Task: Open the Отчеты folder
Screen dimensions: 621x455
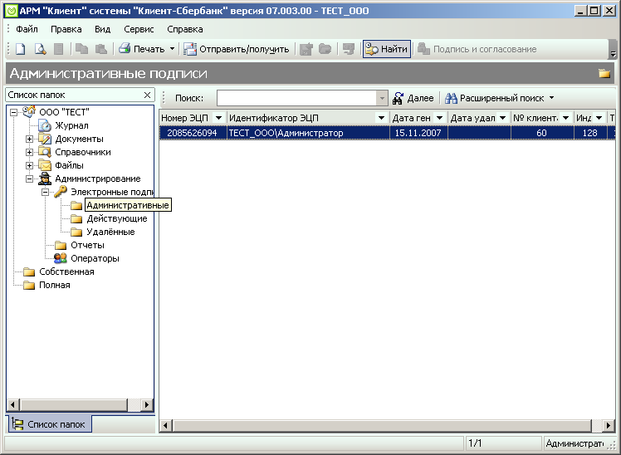Action: click(x=87, y=245)
